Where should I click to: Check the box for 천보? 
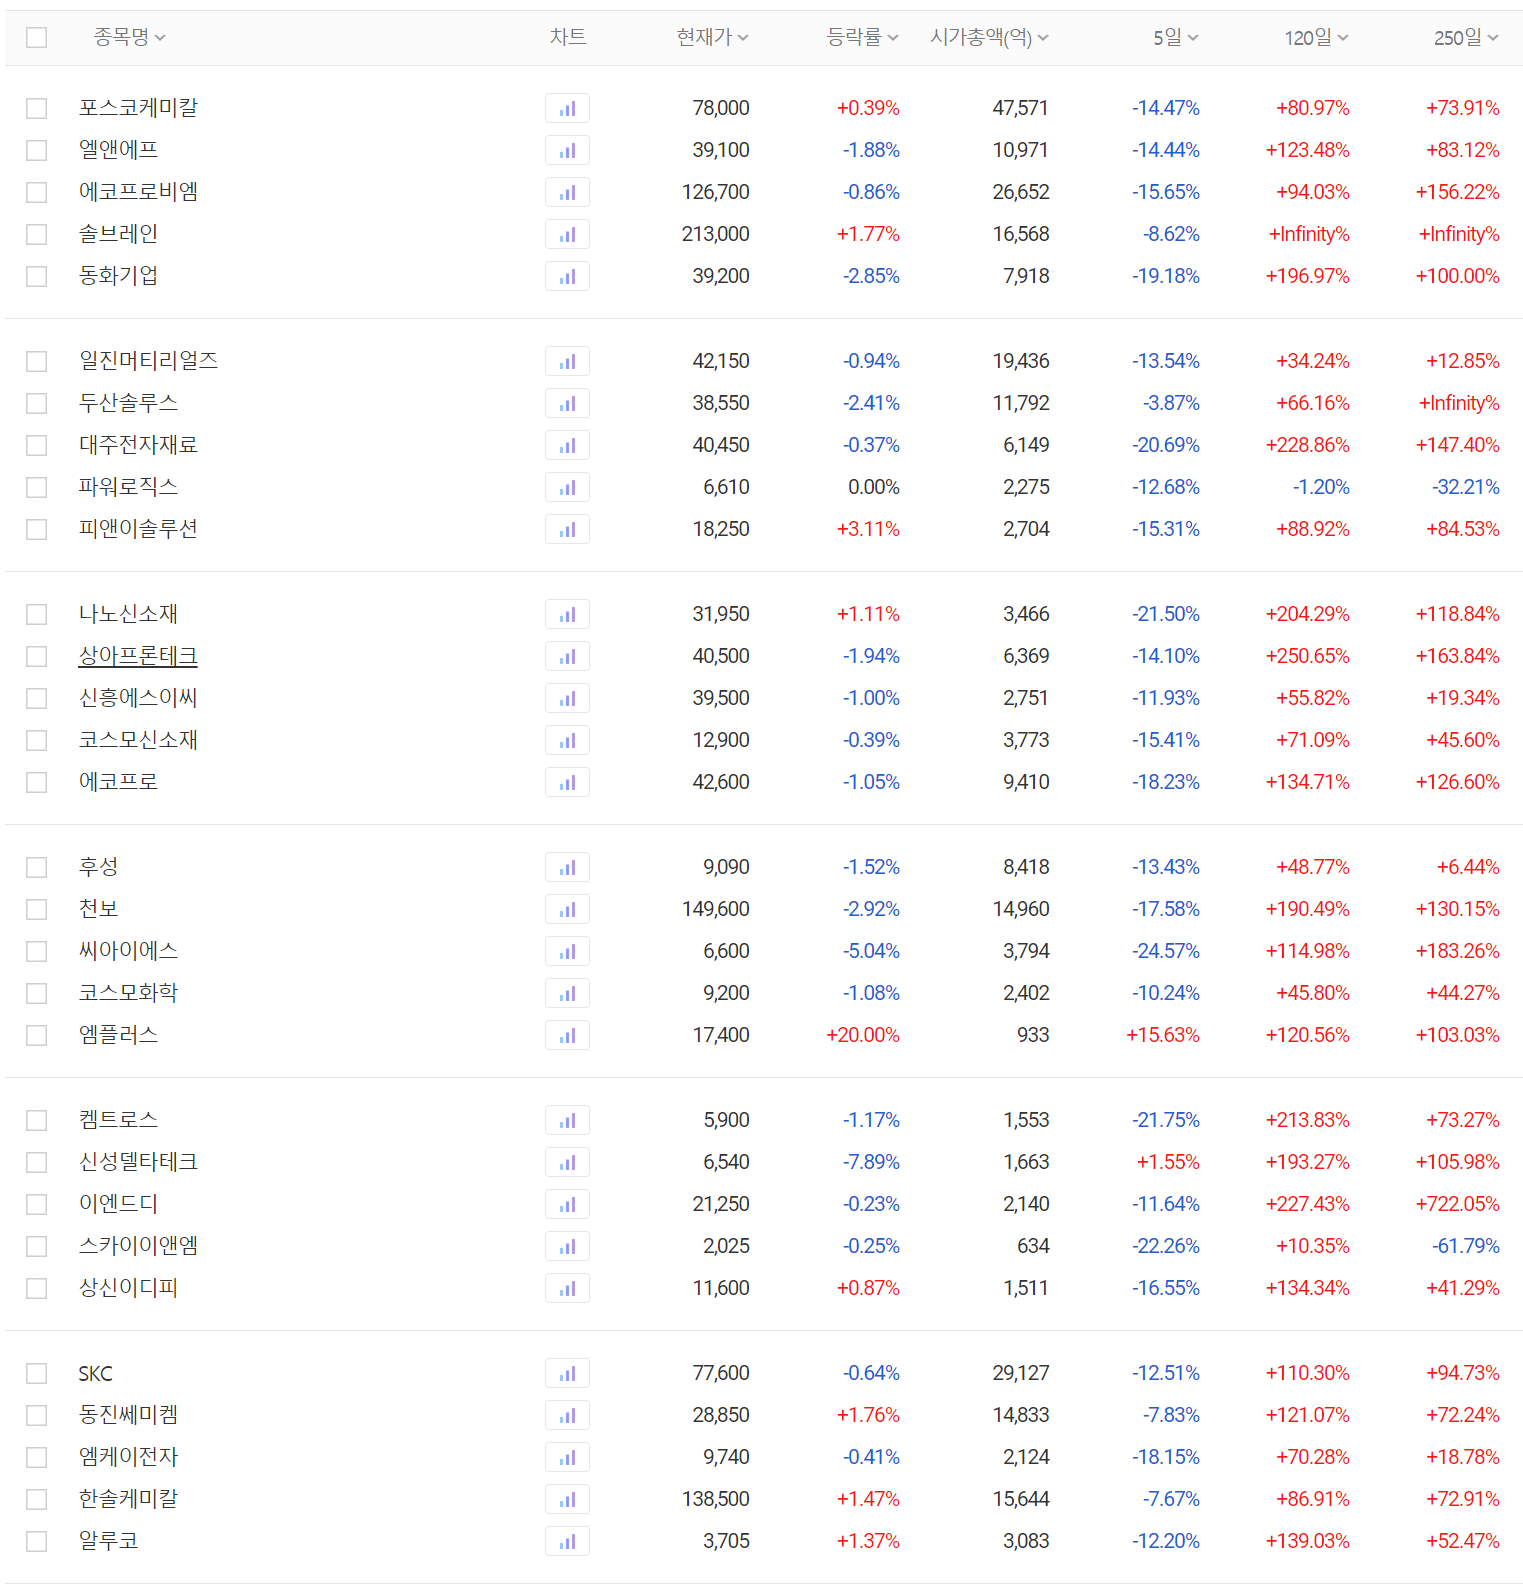[x=37, y=909]
